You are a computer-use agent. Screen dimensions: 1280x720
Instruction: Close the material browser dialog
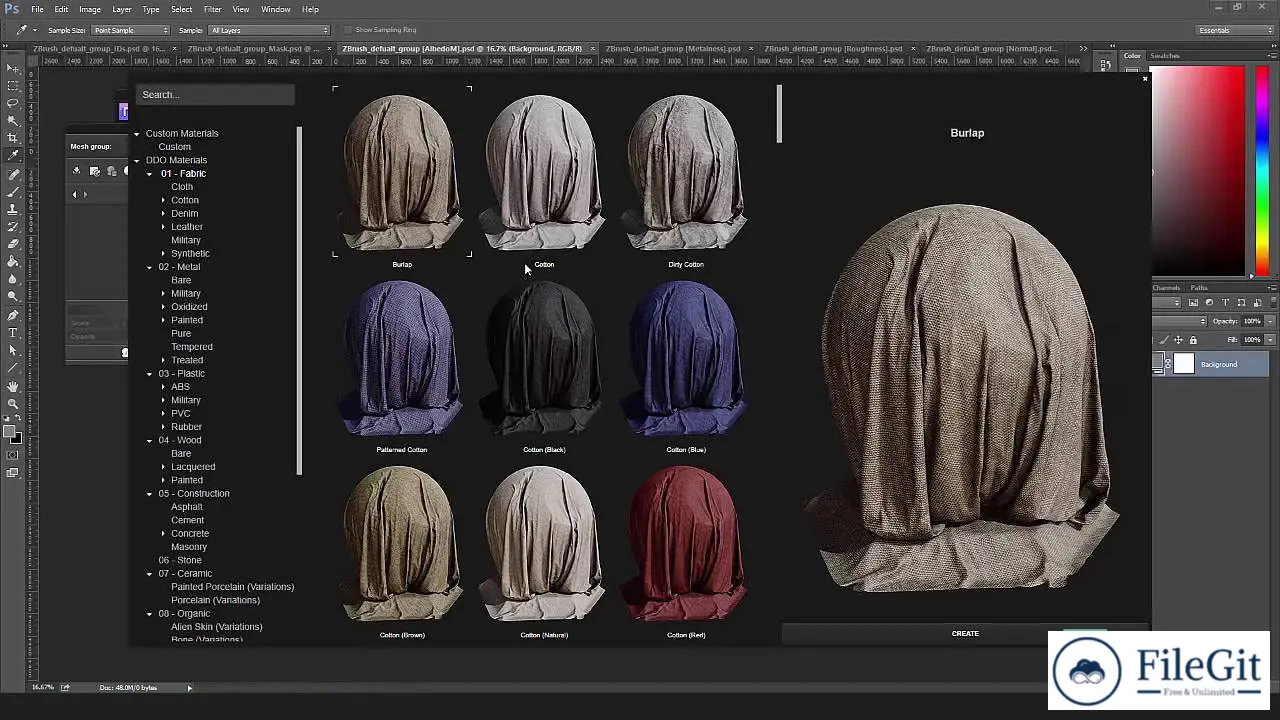(1145, 78)
